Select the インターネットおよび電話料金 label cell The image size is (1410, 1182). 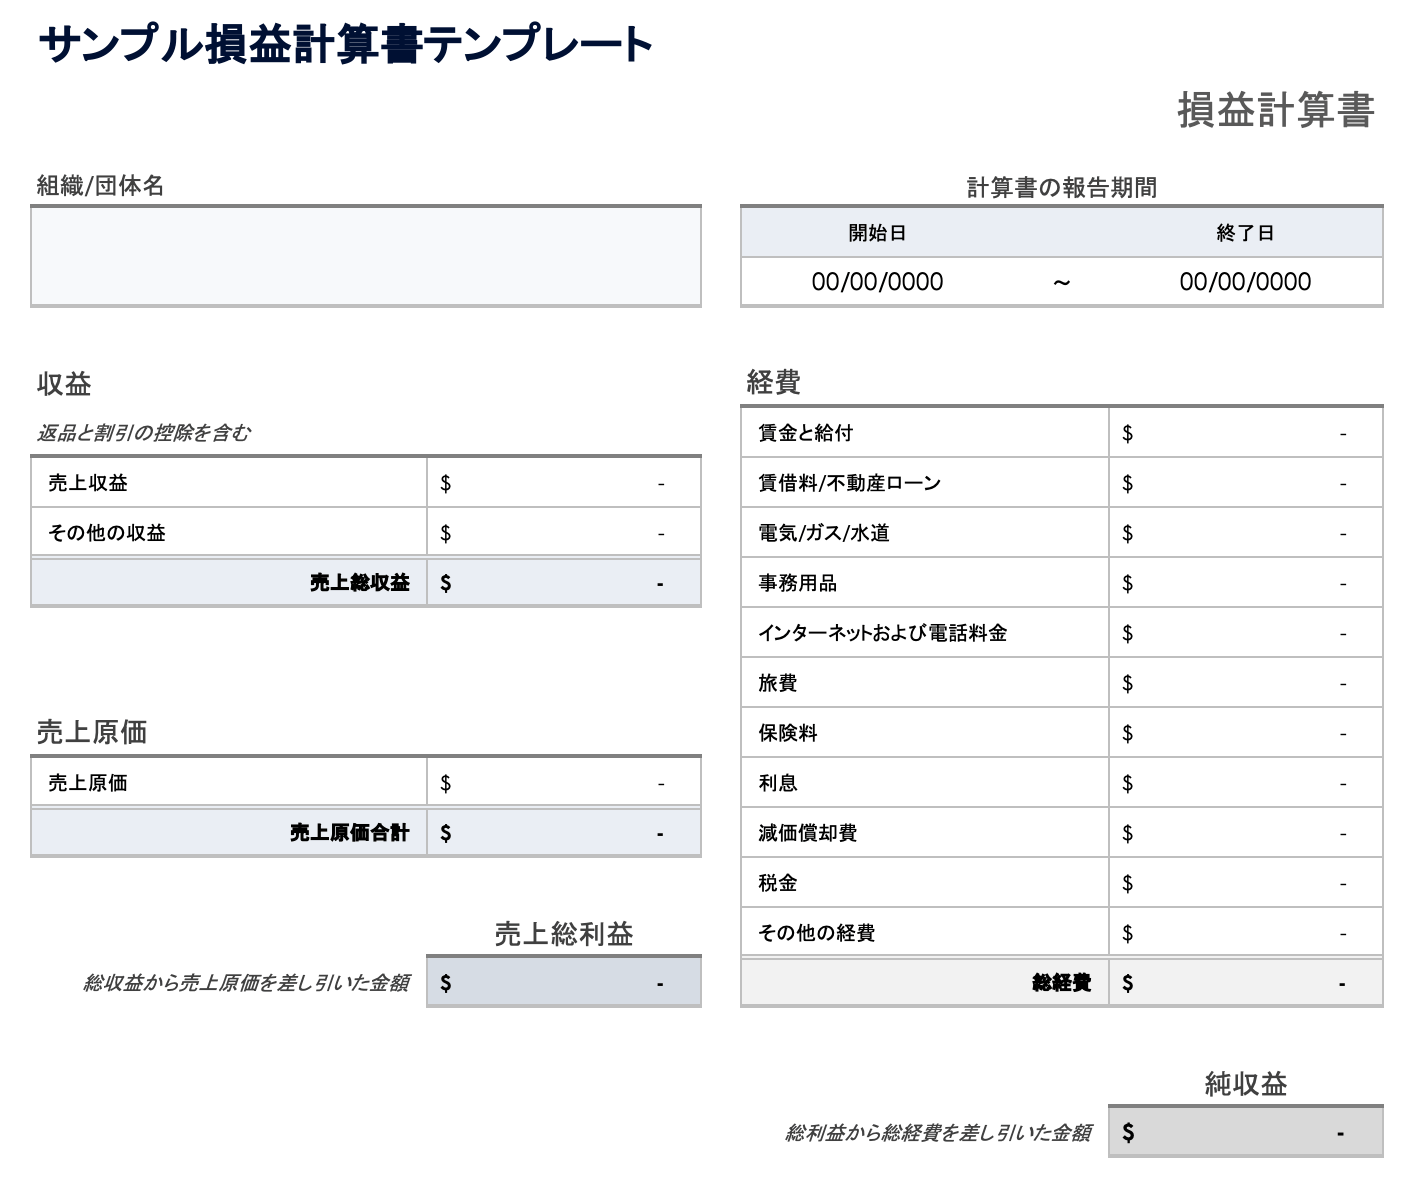pyautogui.click(x=925, y=633)
